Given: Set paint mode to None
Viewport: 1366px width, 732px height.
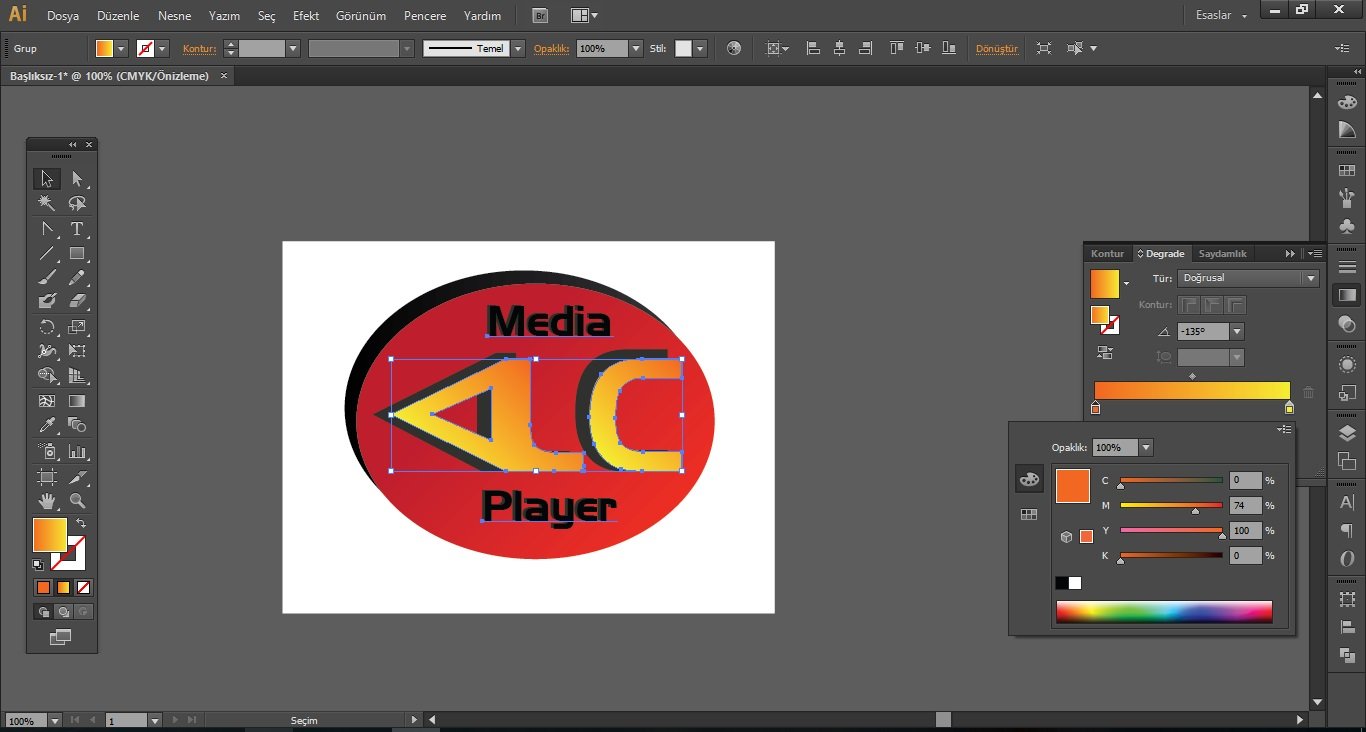Looking at the screenshot, I should (83, 587).
